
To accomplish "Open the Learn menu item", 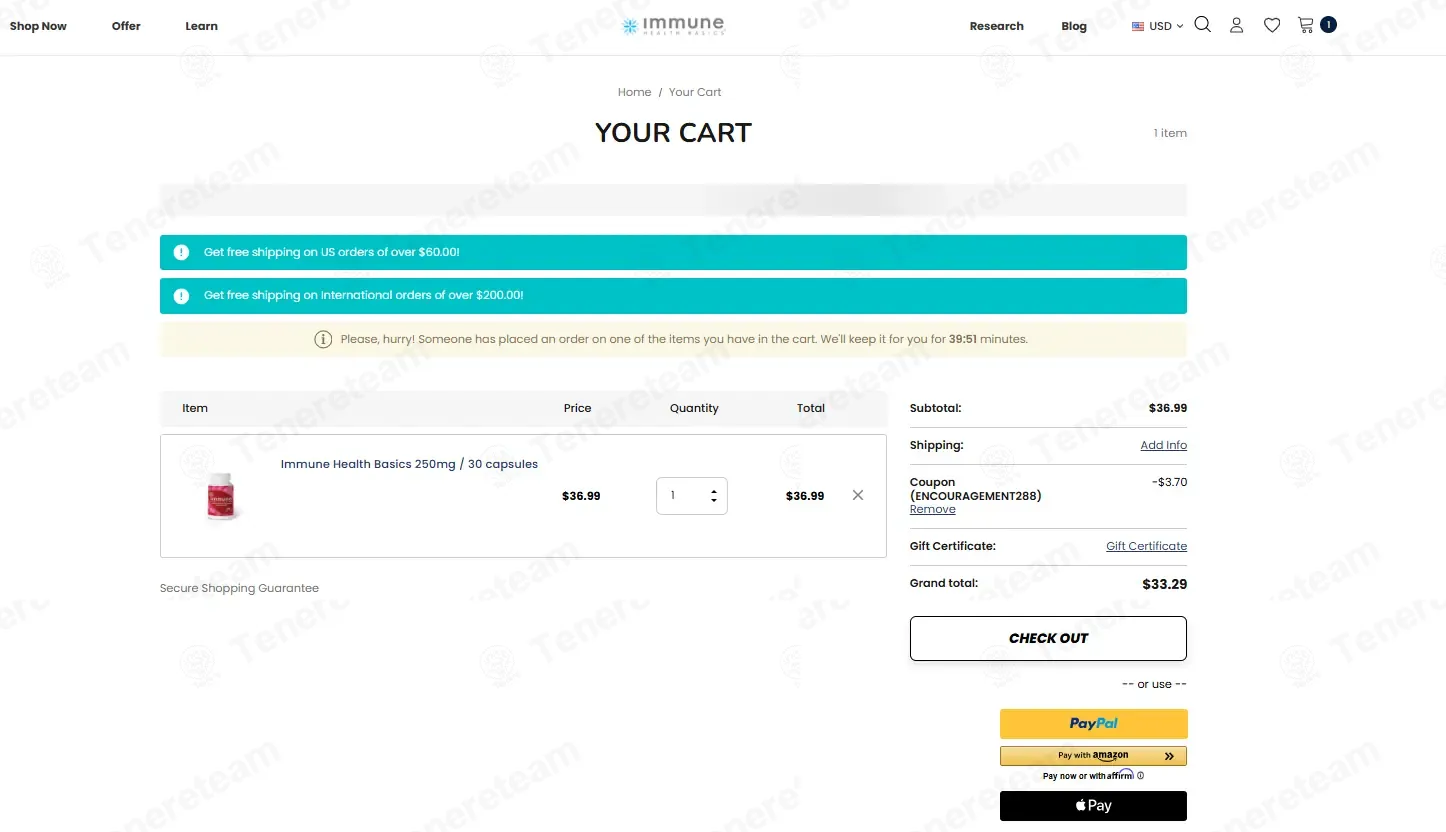I will (x=201, y=26).
